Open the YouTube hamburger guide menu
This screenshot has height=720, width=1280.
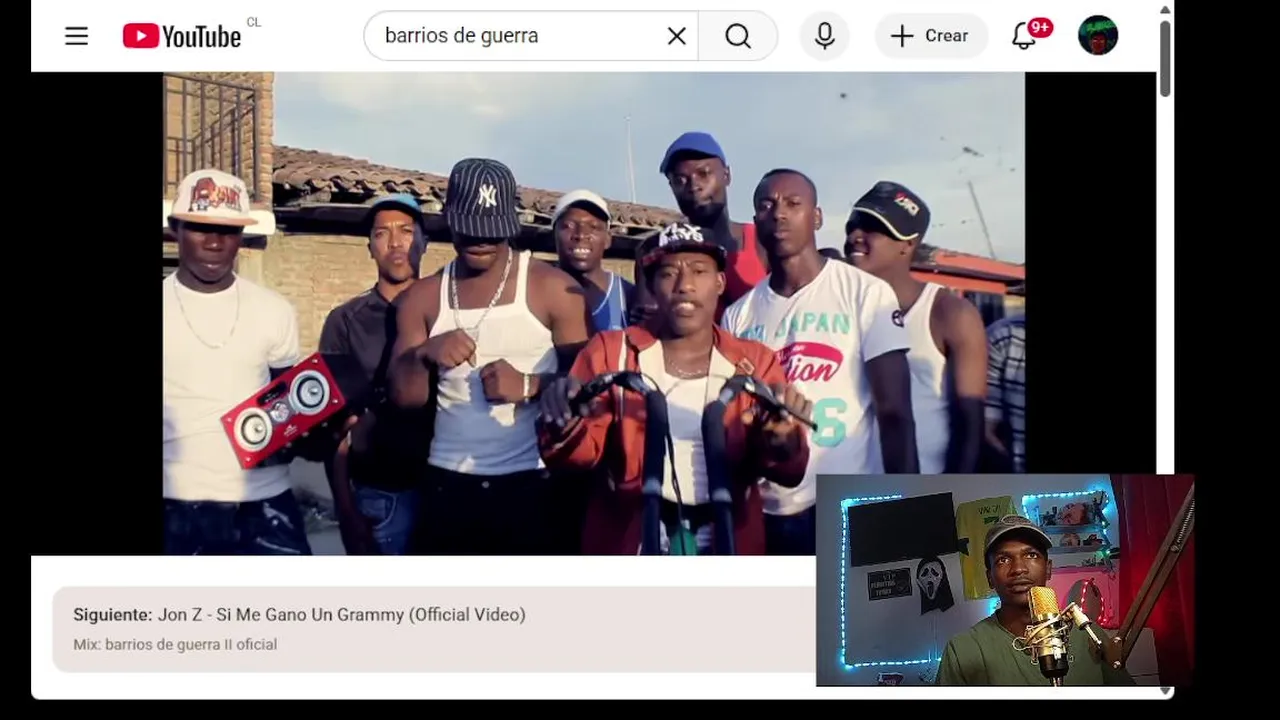[x=77, y=36]
